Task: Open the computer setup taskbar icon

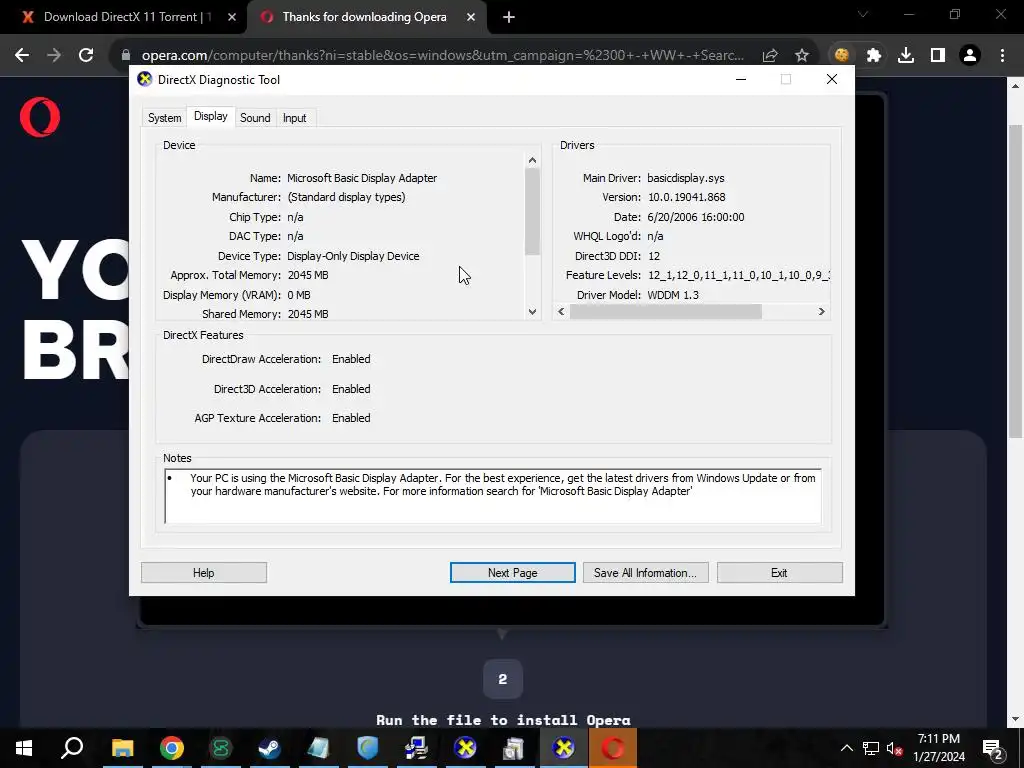Action: pyautogui.click(x=416, y=748)
